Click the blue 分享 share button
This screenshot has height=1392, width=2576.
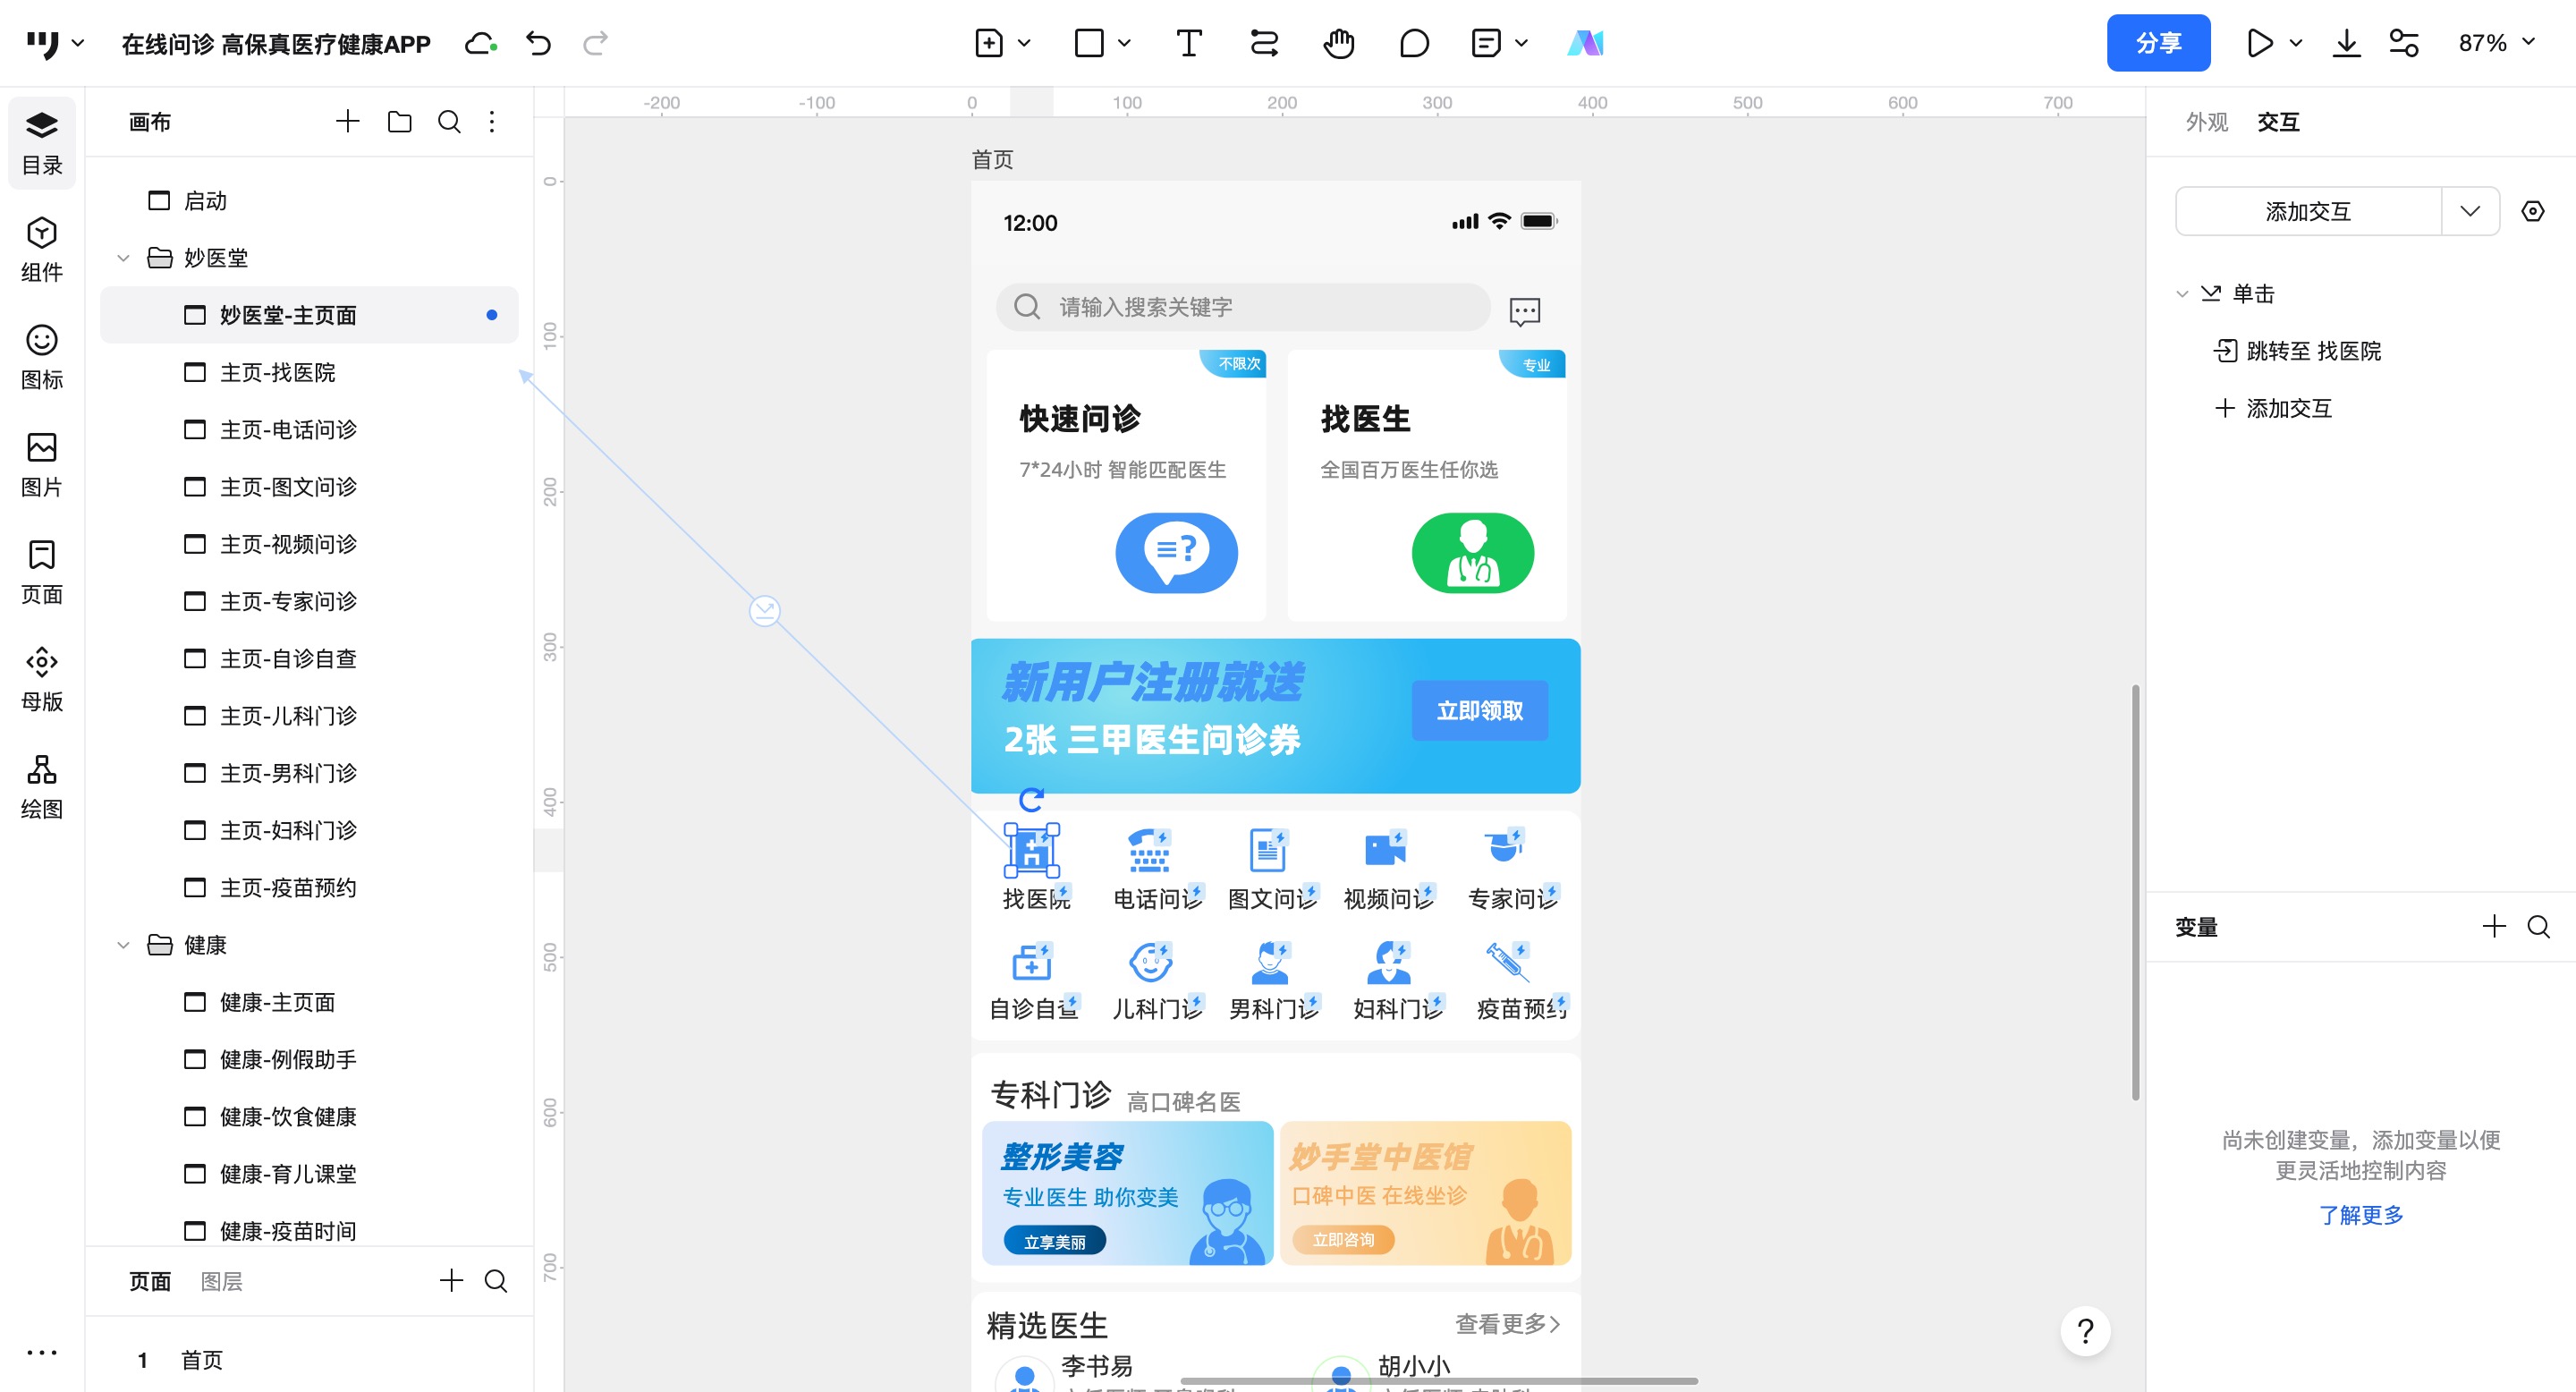click(2157, 43)
